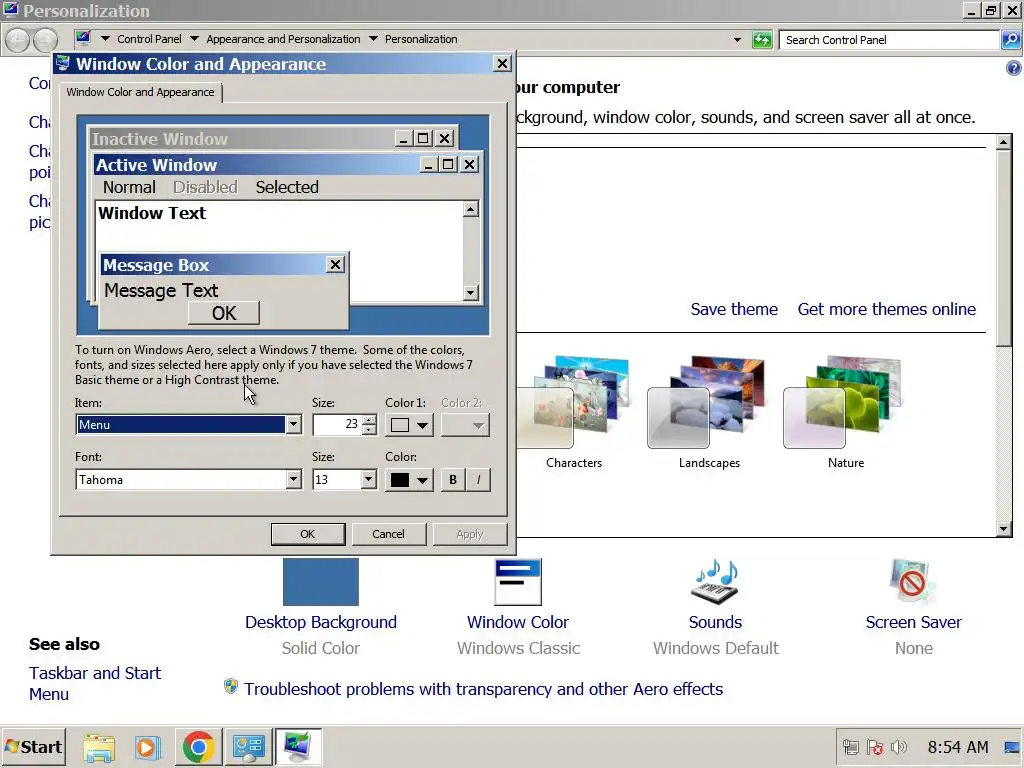Open the address bar history dropdown
Image resolution: width=1024 pixels, height=768 pixels.
(737, 39)
